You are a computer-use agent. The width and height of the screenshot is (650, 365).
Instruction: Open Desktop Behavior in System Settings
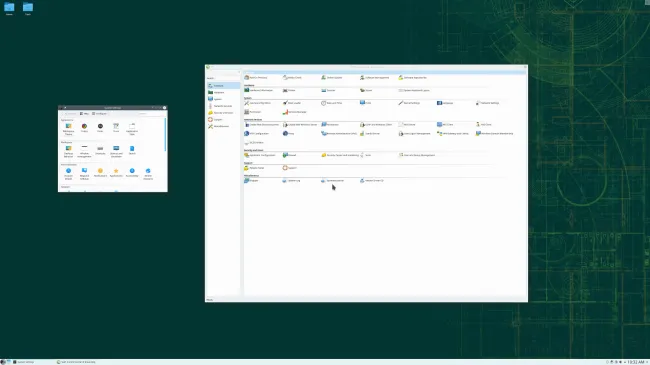[68, 151]
